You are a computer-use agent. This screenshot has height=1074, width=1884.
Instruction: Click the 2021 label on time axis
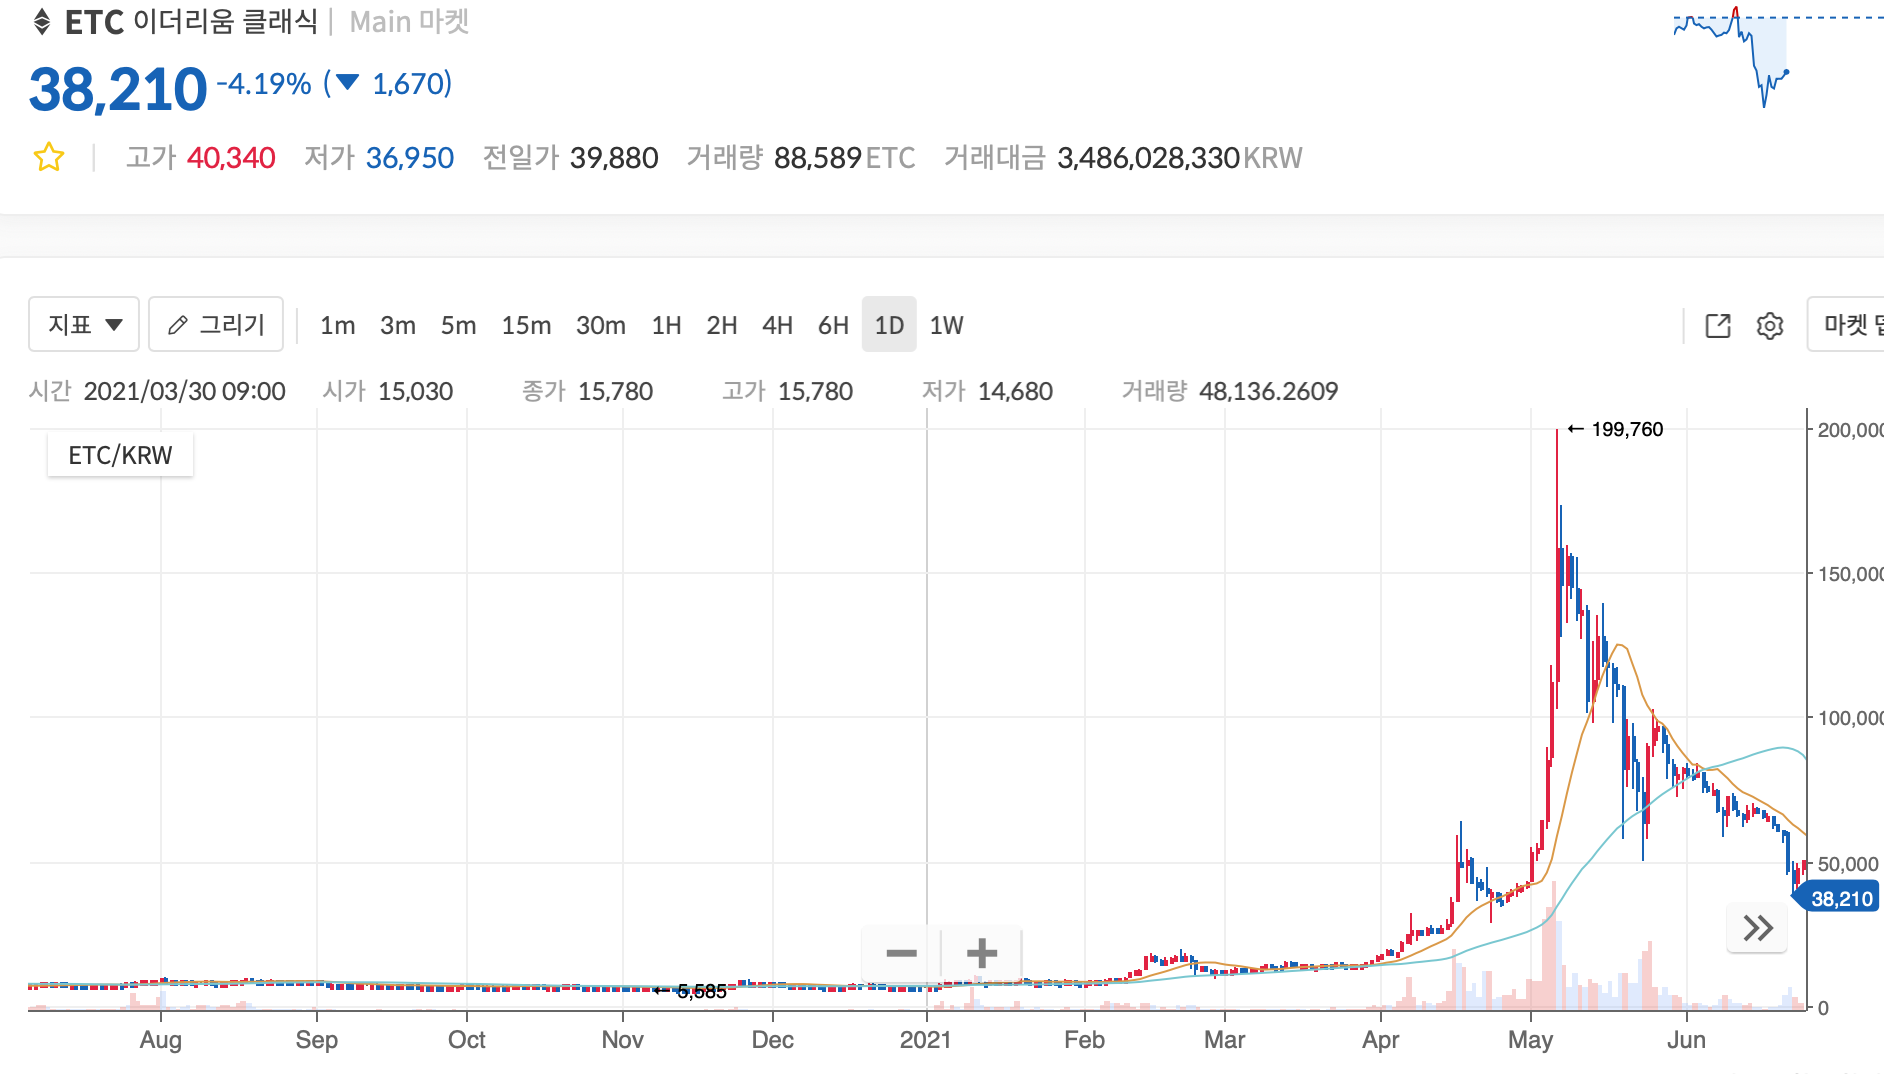(925, 1040)
